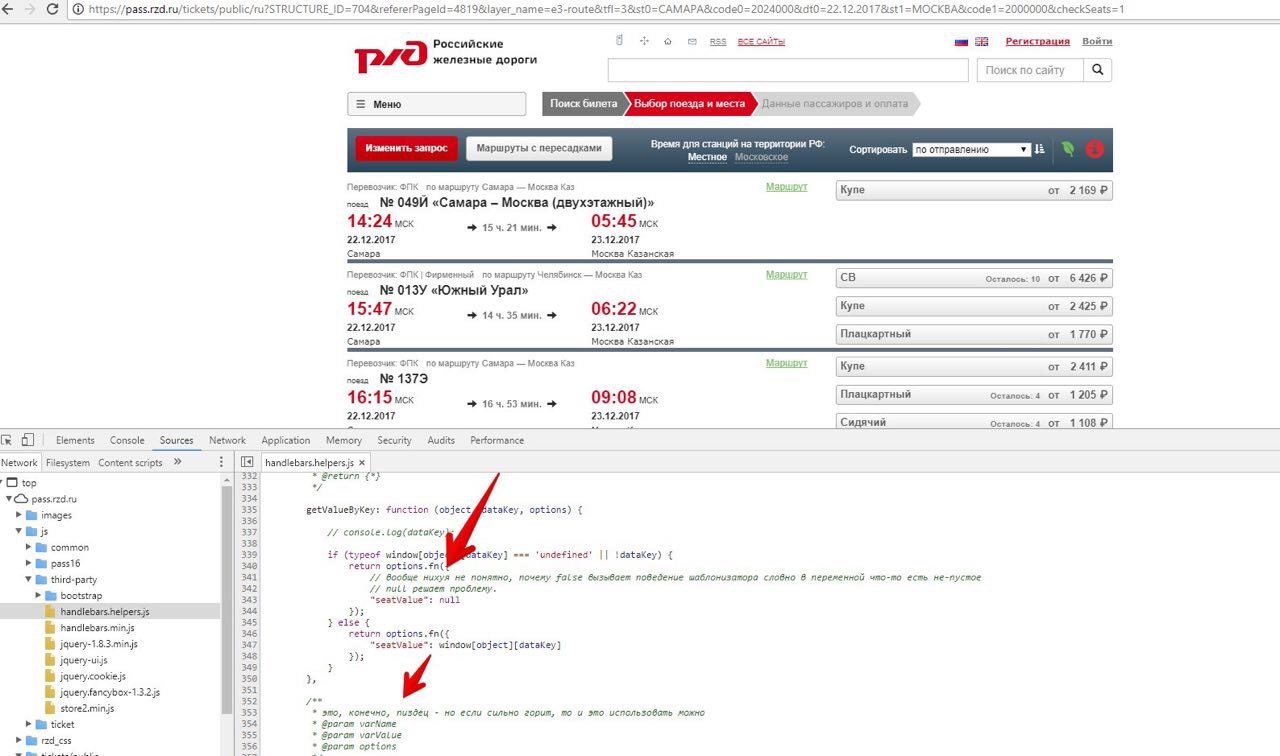The width and height of the screenshot is (1280, 756).
Task: Open the Регистрация link
Action: 1037,42
